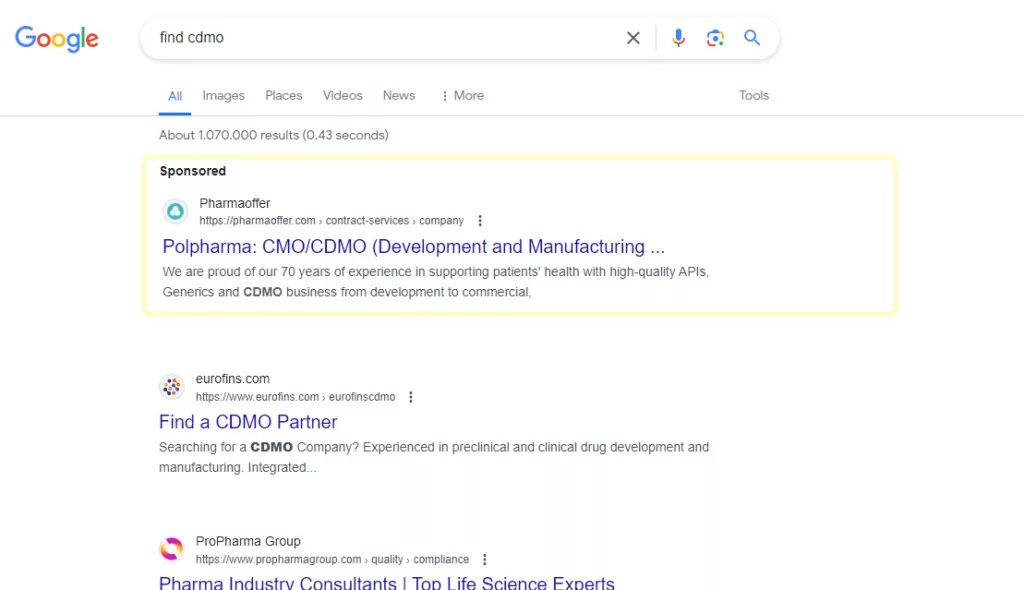This screenshot has height=590, width=1024.
Task: Open options menu for Pharmaoffer ad
Action: point(480,221)
